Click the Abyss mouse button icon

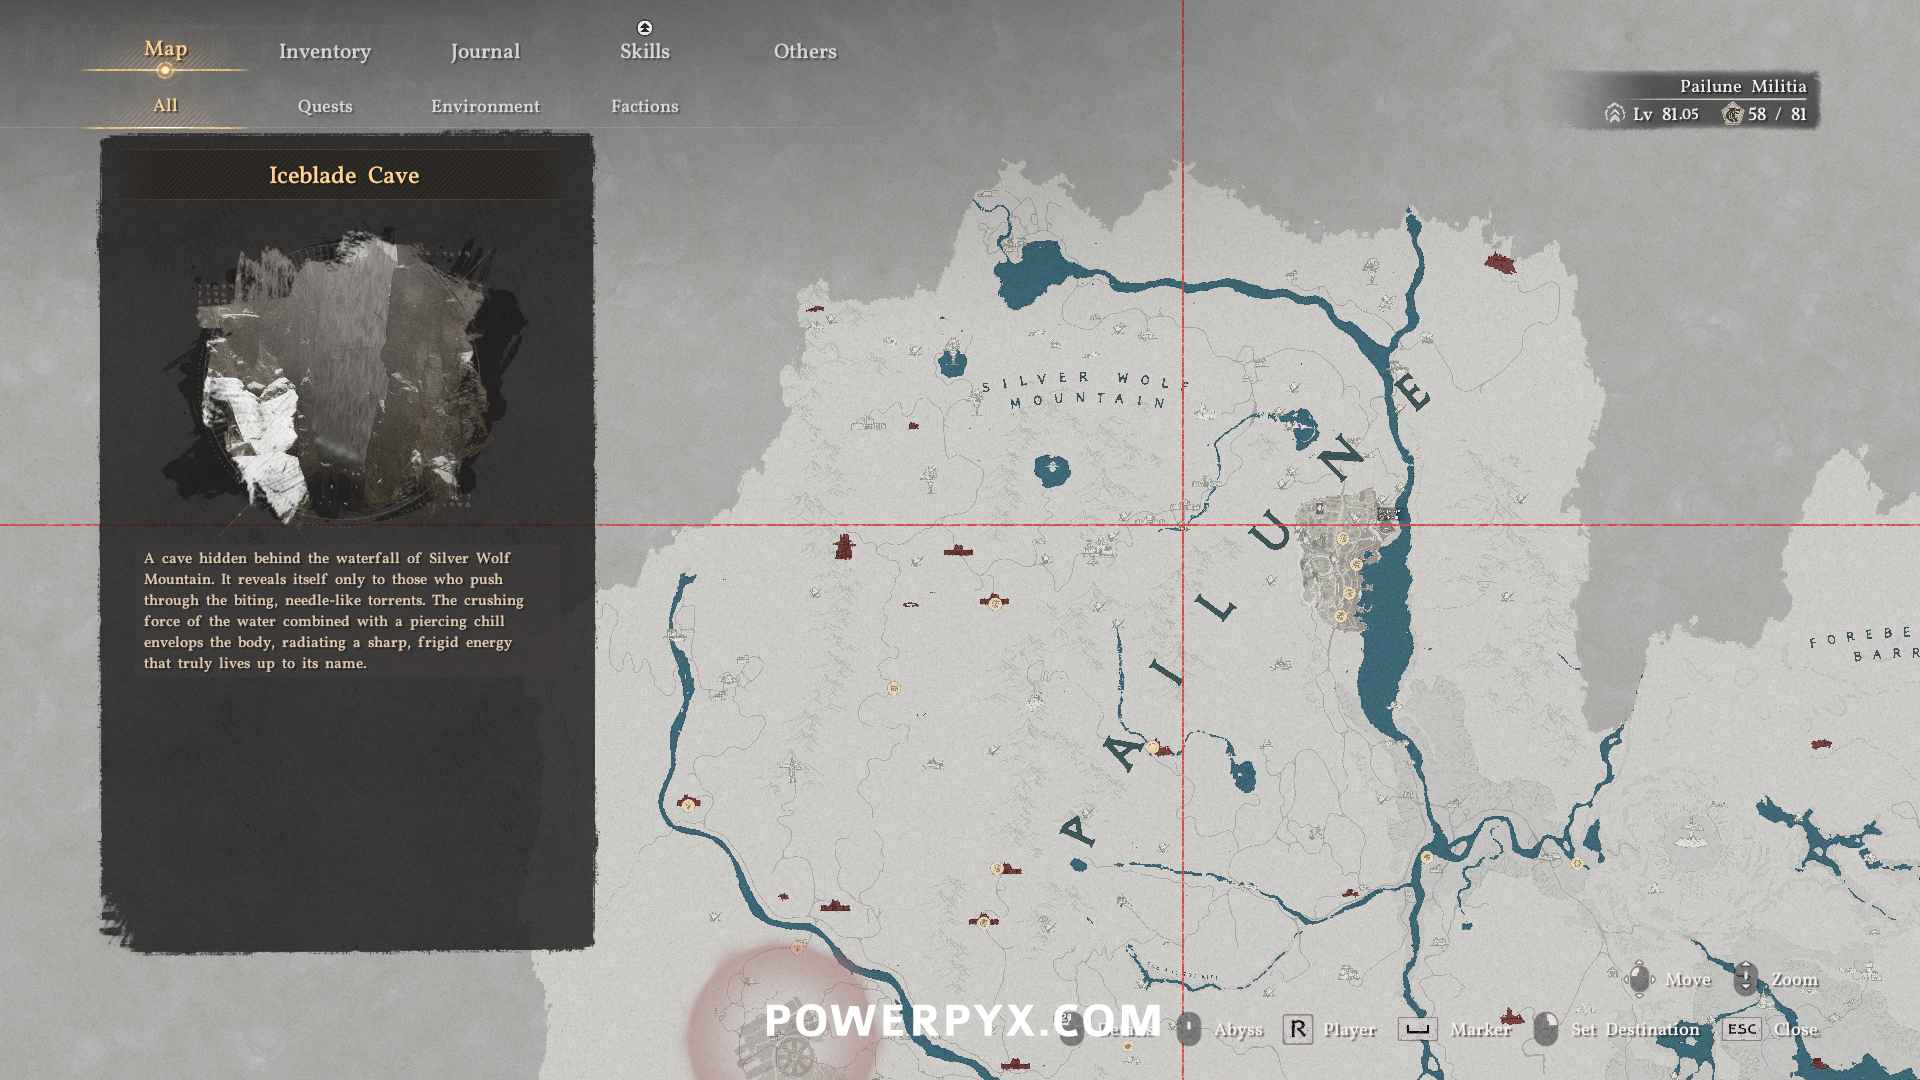click(x=1188, y=1029)
